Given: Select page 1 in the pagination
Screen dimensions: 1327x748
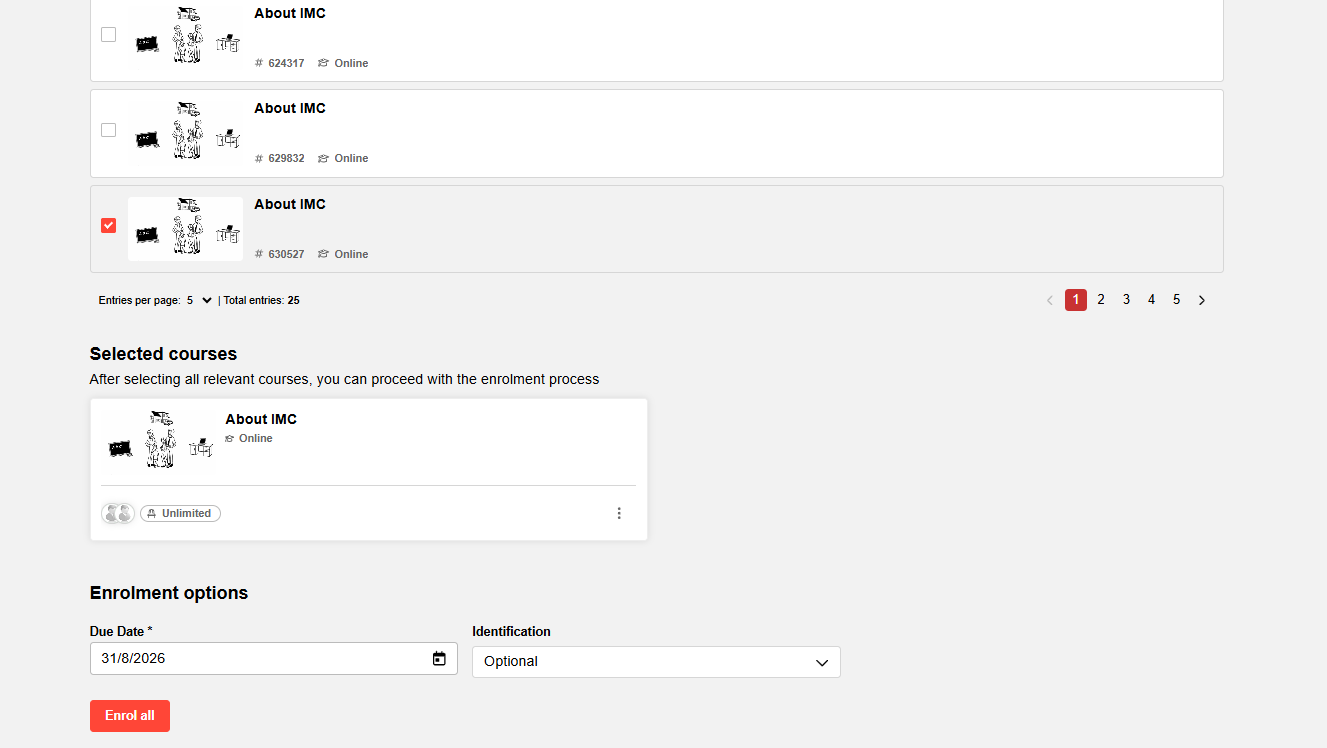Looking at the screenshot, I should 1076,300.
